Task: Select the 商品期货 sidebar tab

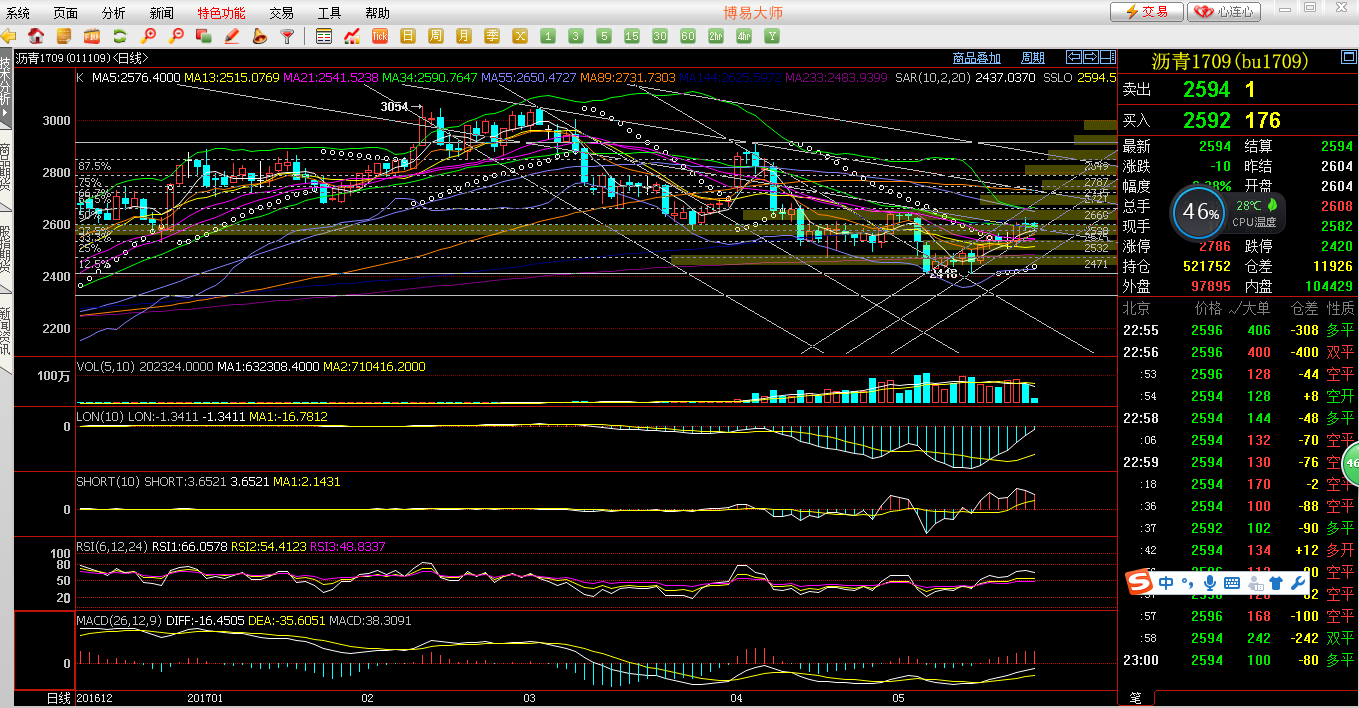Action: point(6,170)
